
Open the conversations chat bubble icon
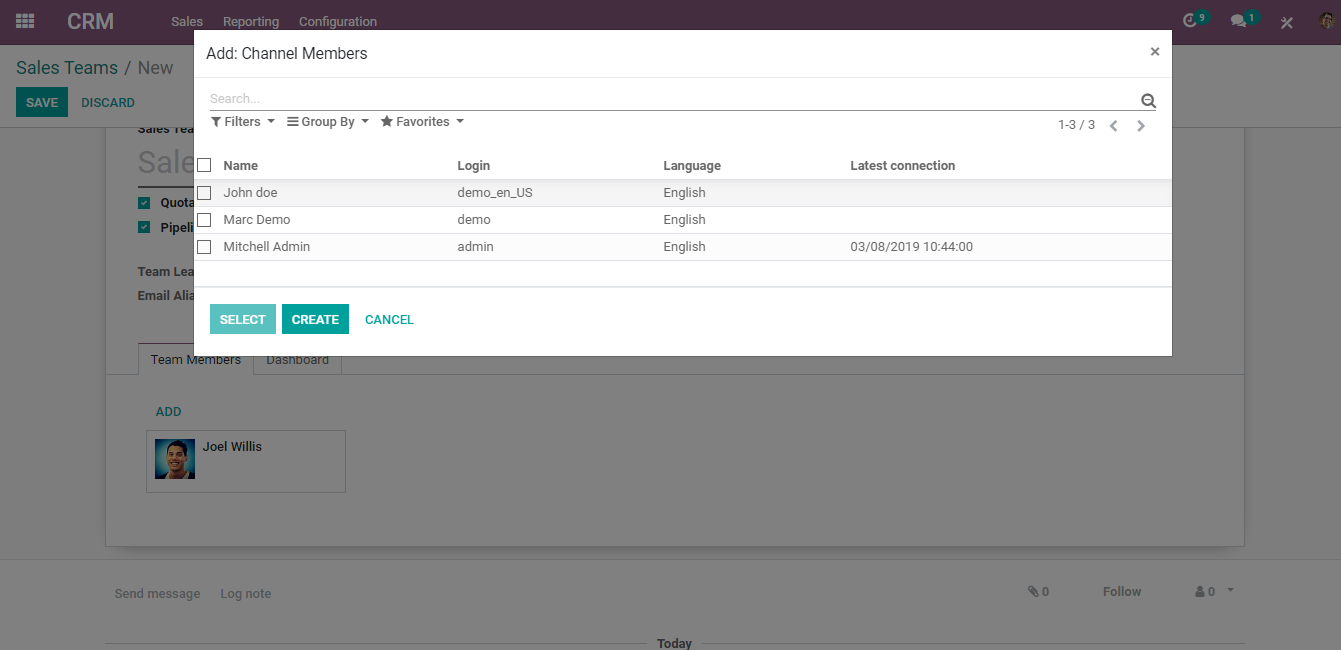pyautogui.click(x=1238, y=21)
